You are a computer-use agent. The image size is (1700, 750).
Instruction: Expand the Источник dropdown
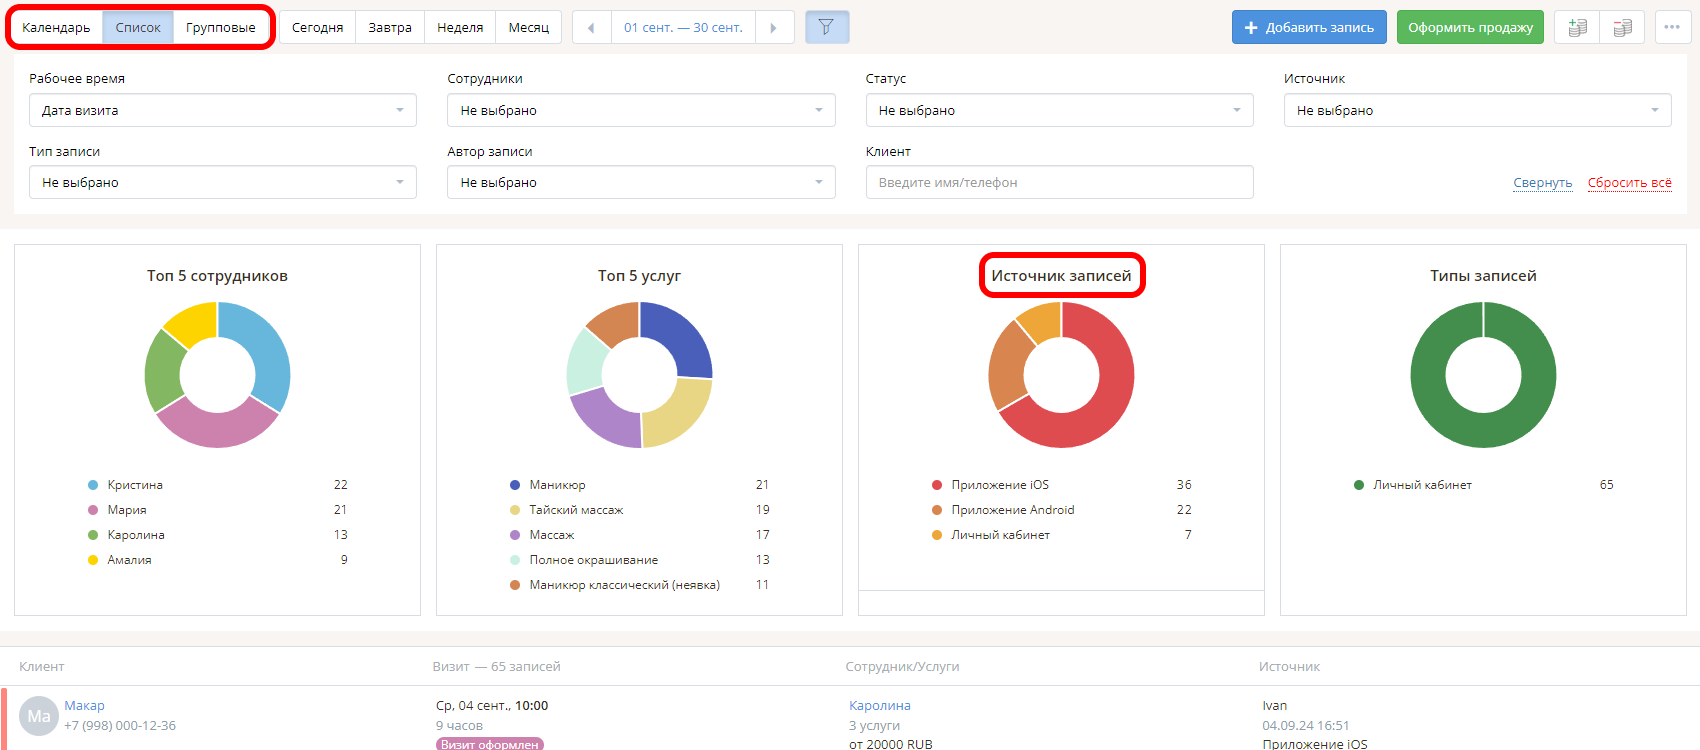[x=1478, y=110]
